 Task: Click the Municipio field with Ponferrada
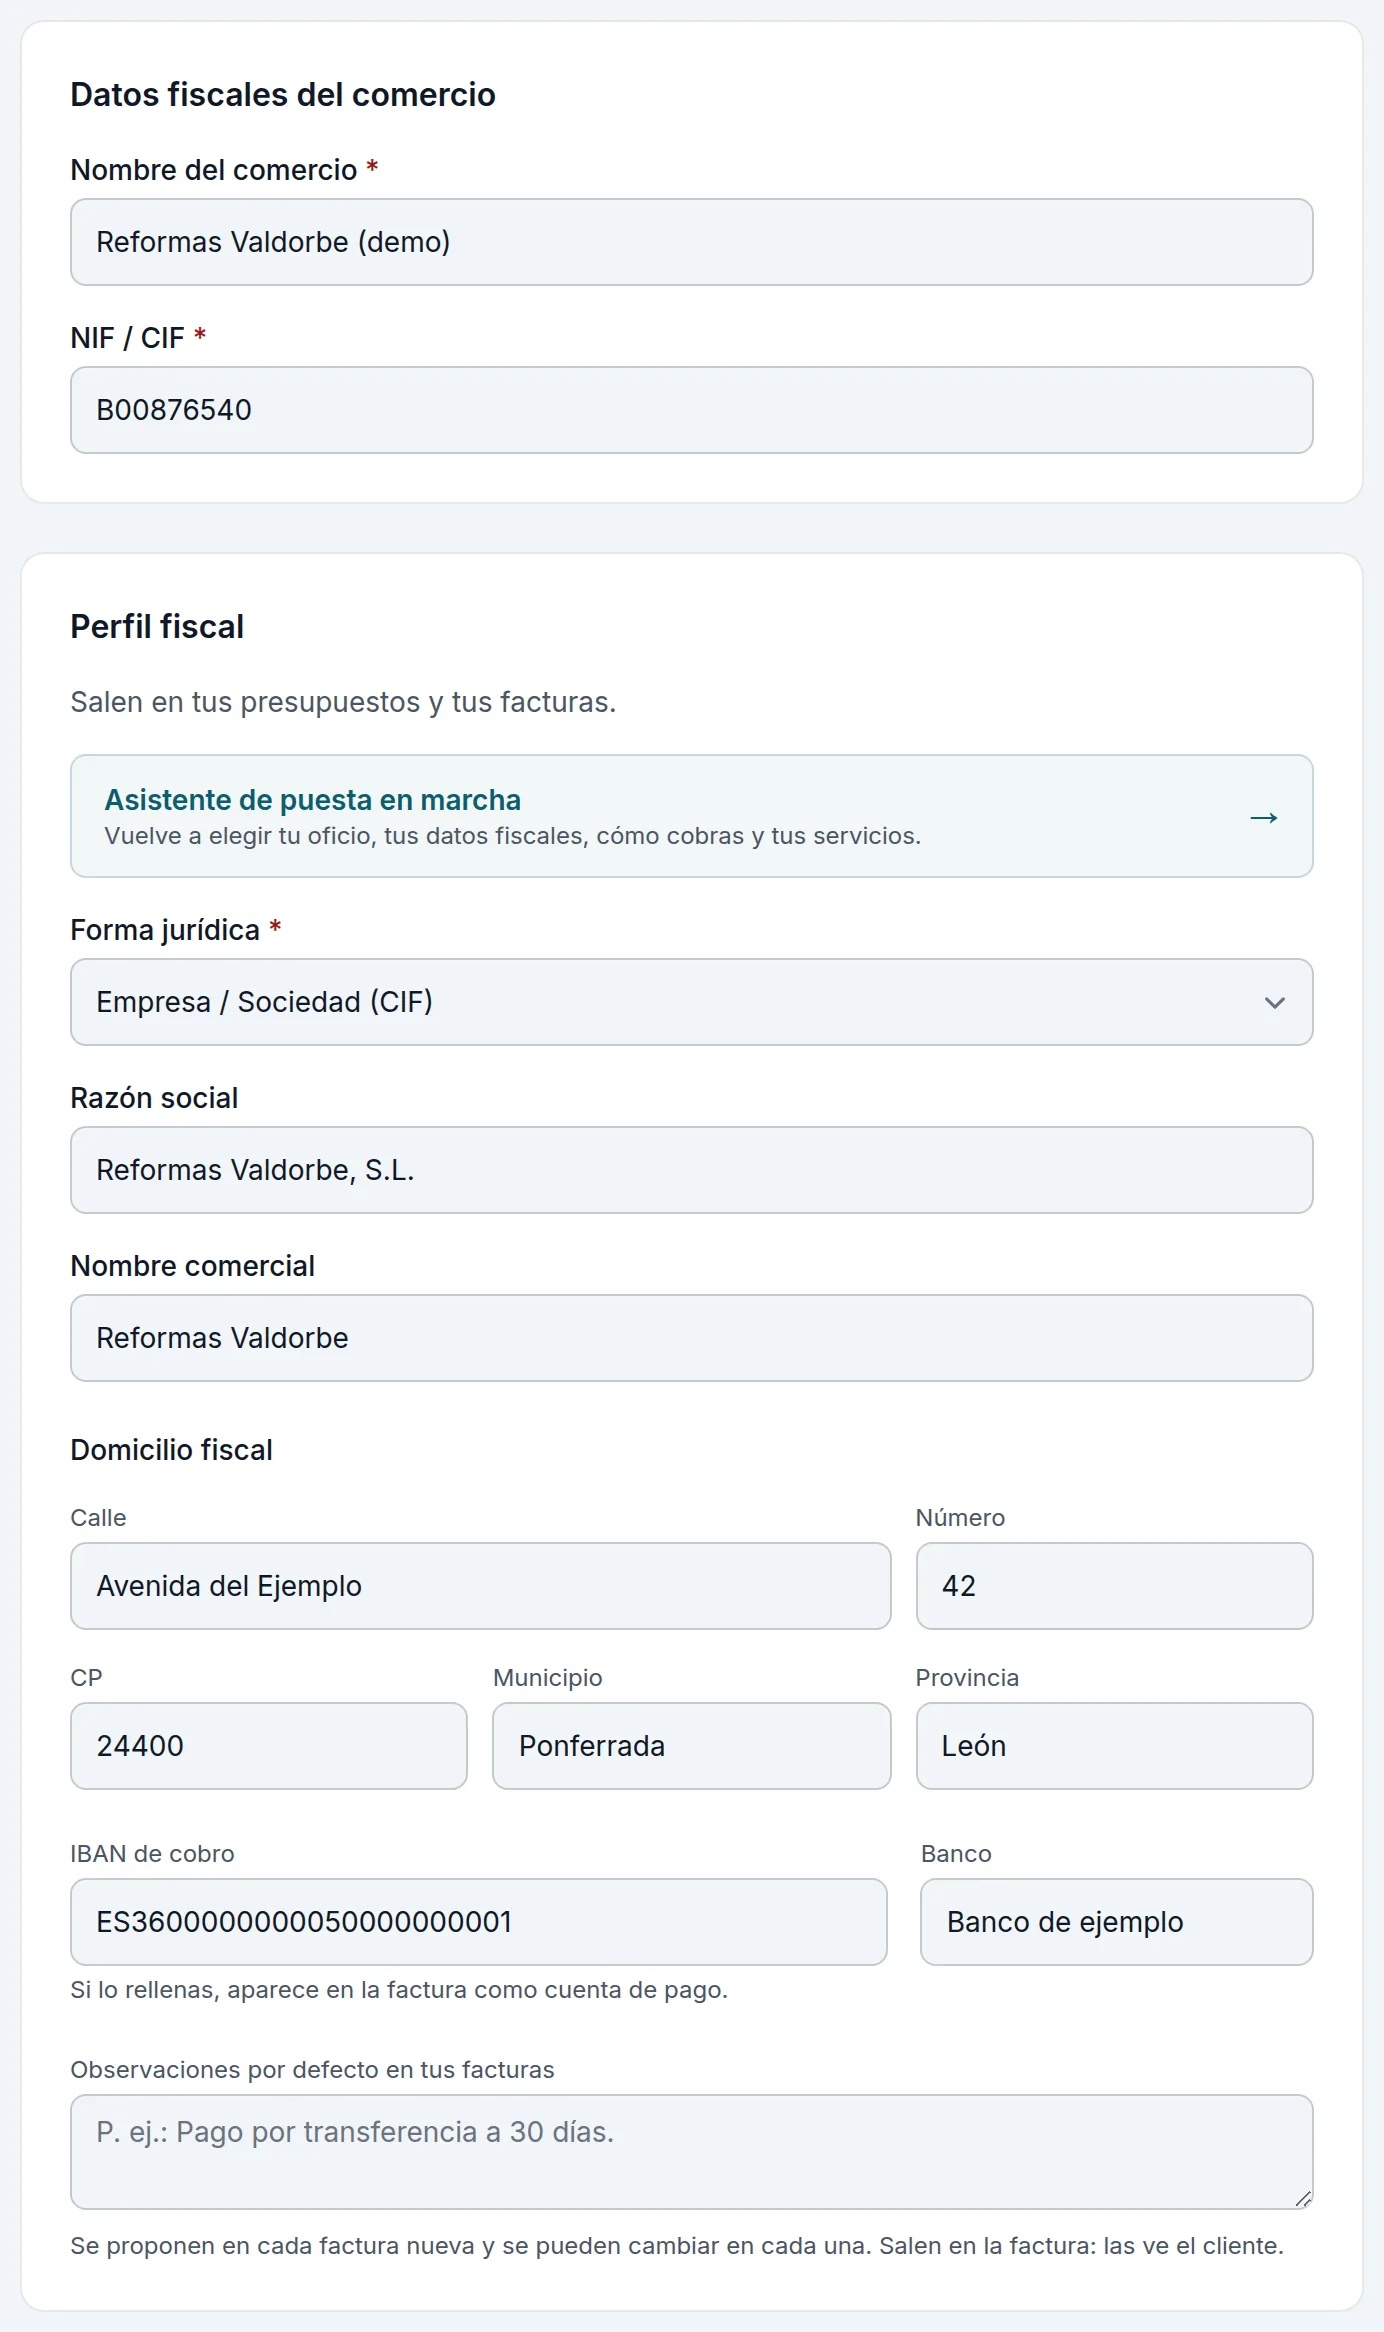(692, 1746)
